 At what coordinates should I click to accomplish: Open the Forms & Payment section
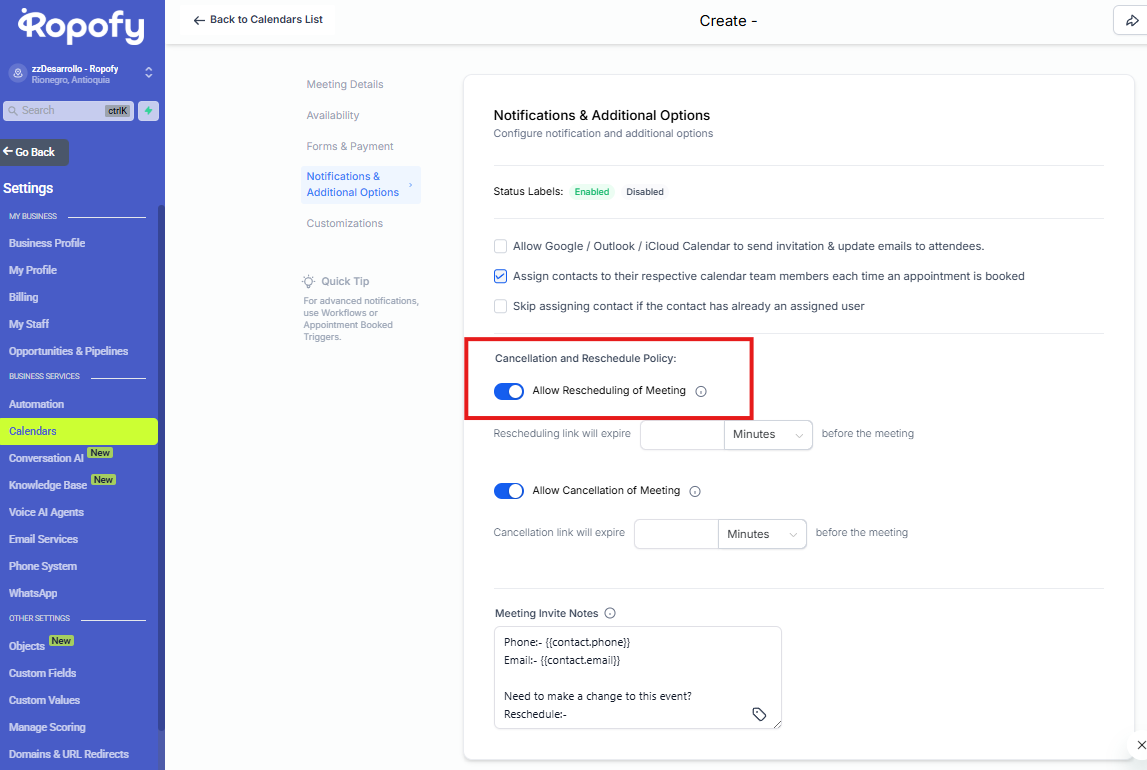tap(350, 147)
